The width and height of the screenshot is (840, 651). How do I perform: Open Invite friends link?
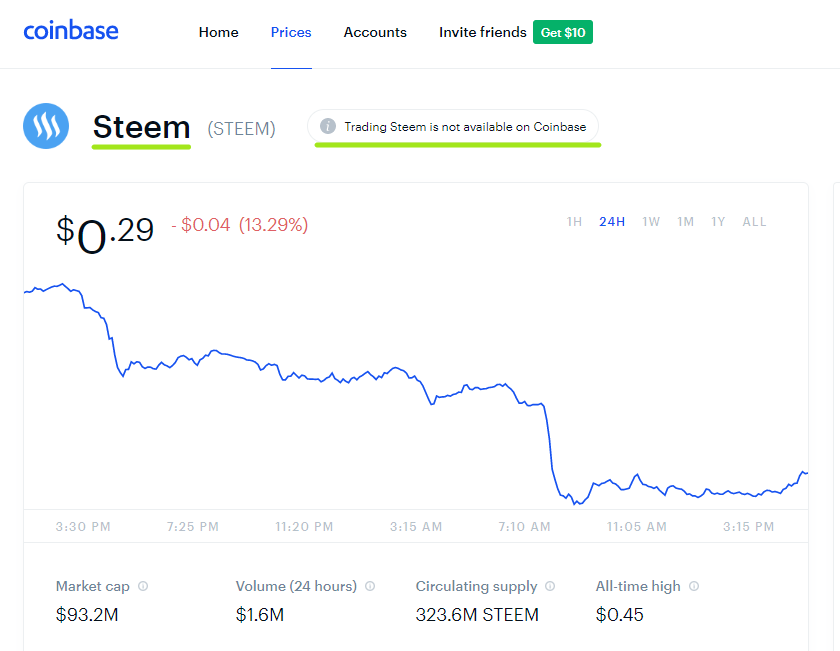[483, 32]
